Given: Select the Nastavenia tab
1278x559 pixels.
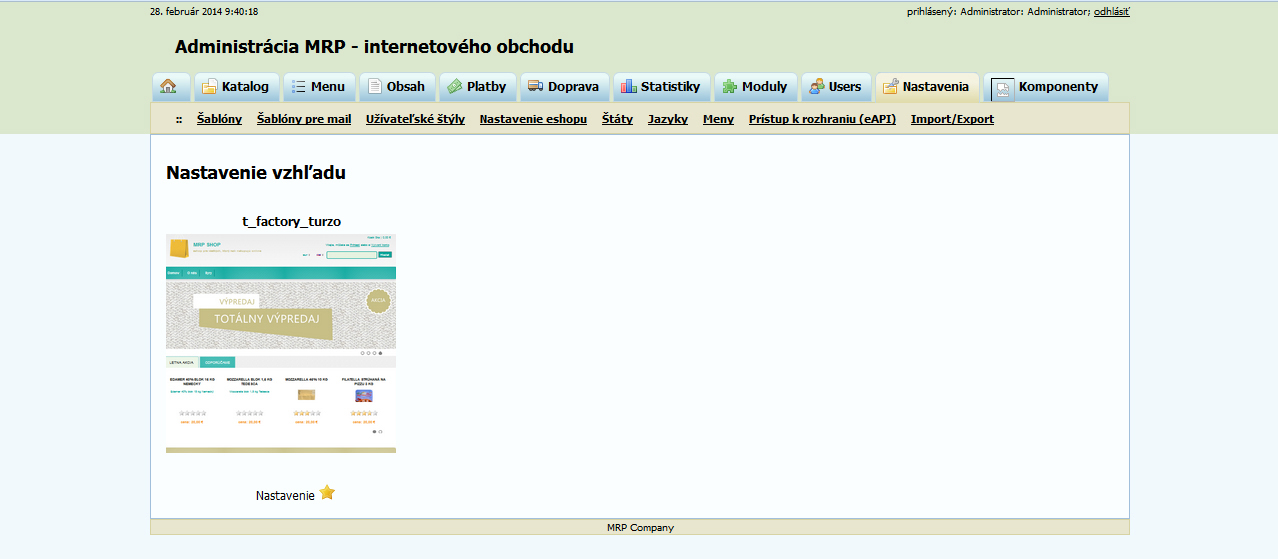Looking at the screenshot, I should pos(927,87).
